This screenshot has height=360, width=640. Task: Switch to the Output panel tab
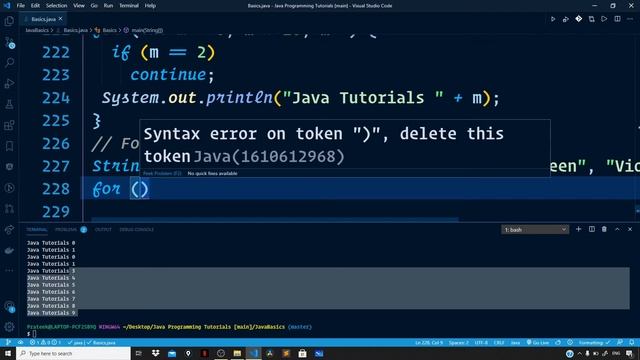tap(103, 230)
